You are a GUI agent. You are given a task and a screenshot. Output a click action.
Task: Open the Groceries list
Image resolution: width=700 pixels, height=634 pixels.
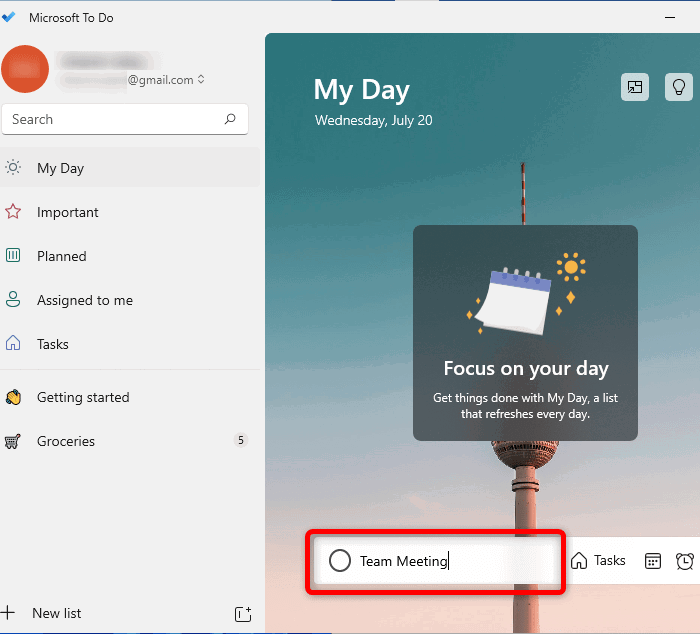(x=130, y=441)
